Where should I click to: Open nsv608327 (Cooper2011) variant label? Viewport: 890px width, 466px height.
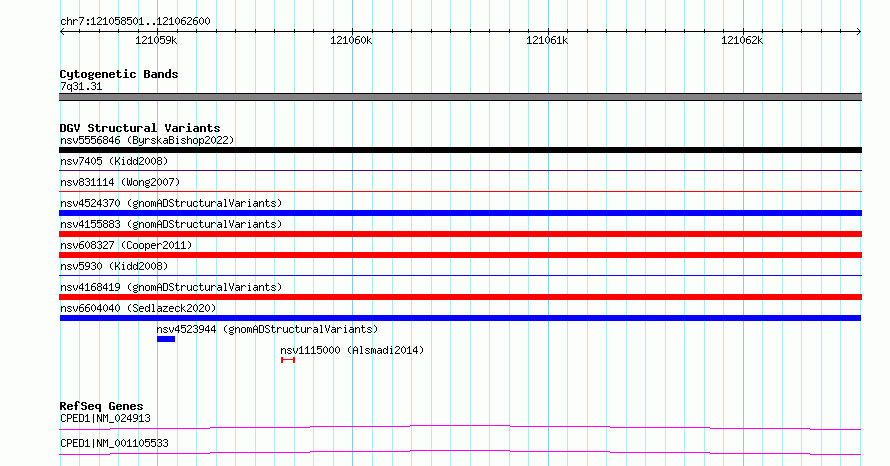pyautogui.click(x=126, y=245)
